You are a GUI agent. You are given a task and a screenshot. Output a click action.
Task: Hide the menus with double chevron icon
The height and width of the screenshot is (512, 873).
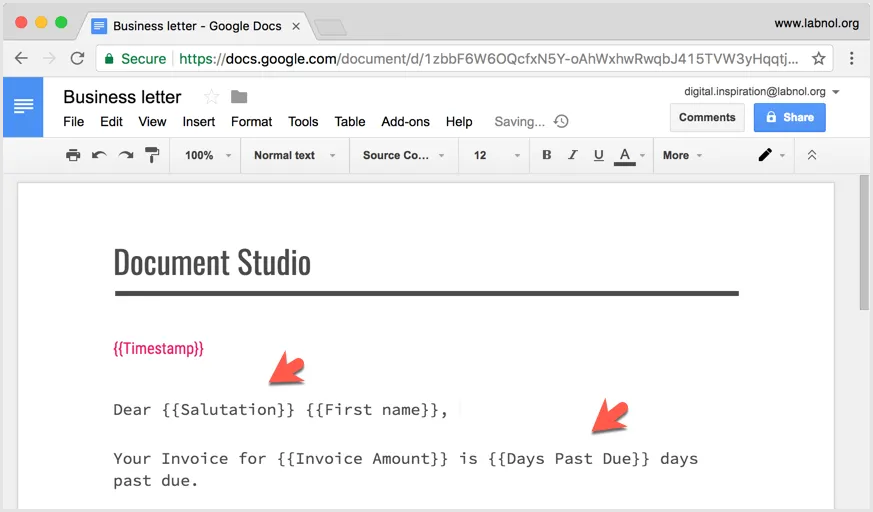[x=812, y=155]
